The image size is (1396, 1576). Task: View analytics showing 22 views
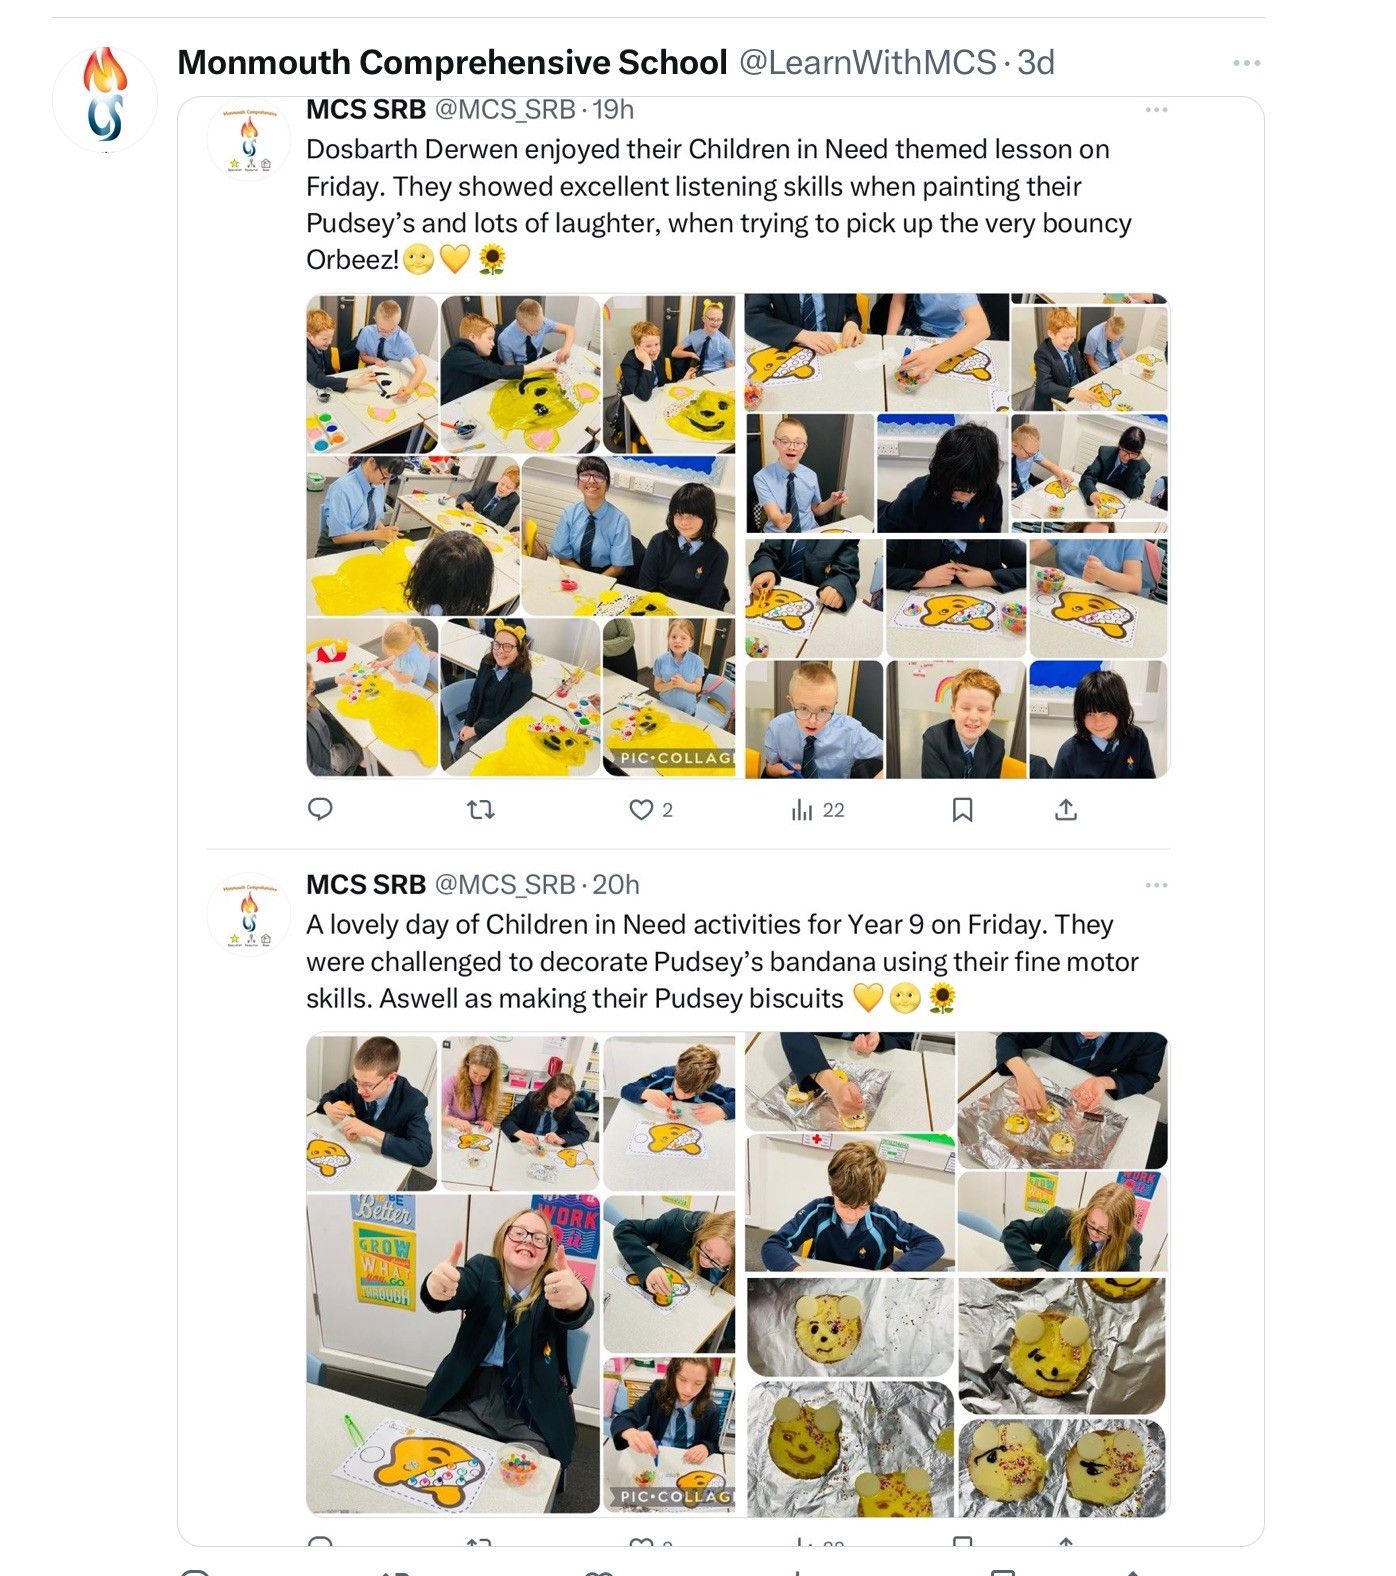point(818,810)
